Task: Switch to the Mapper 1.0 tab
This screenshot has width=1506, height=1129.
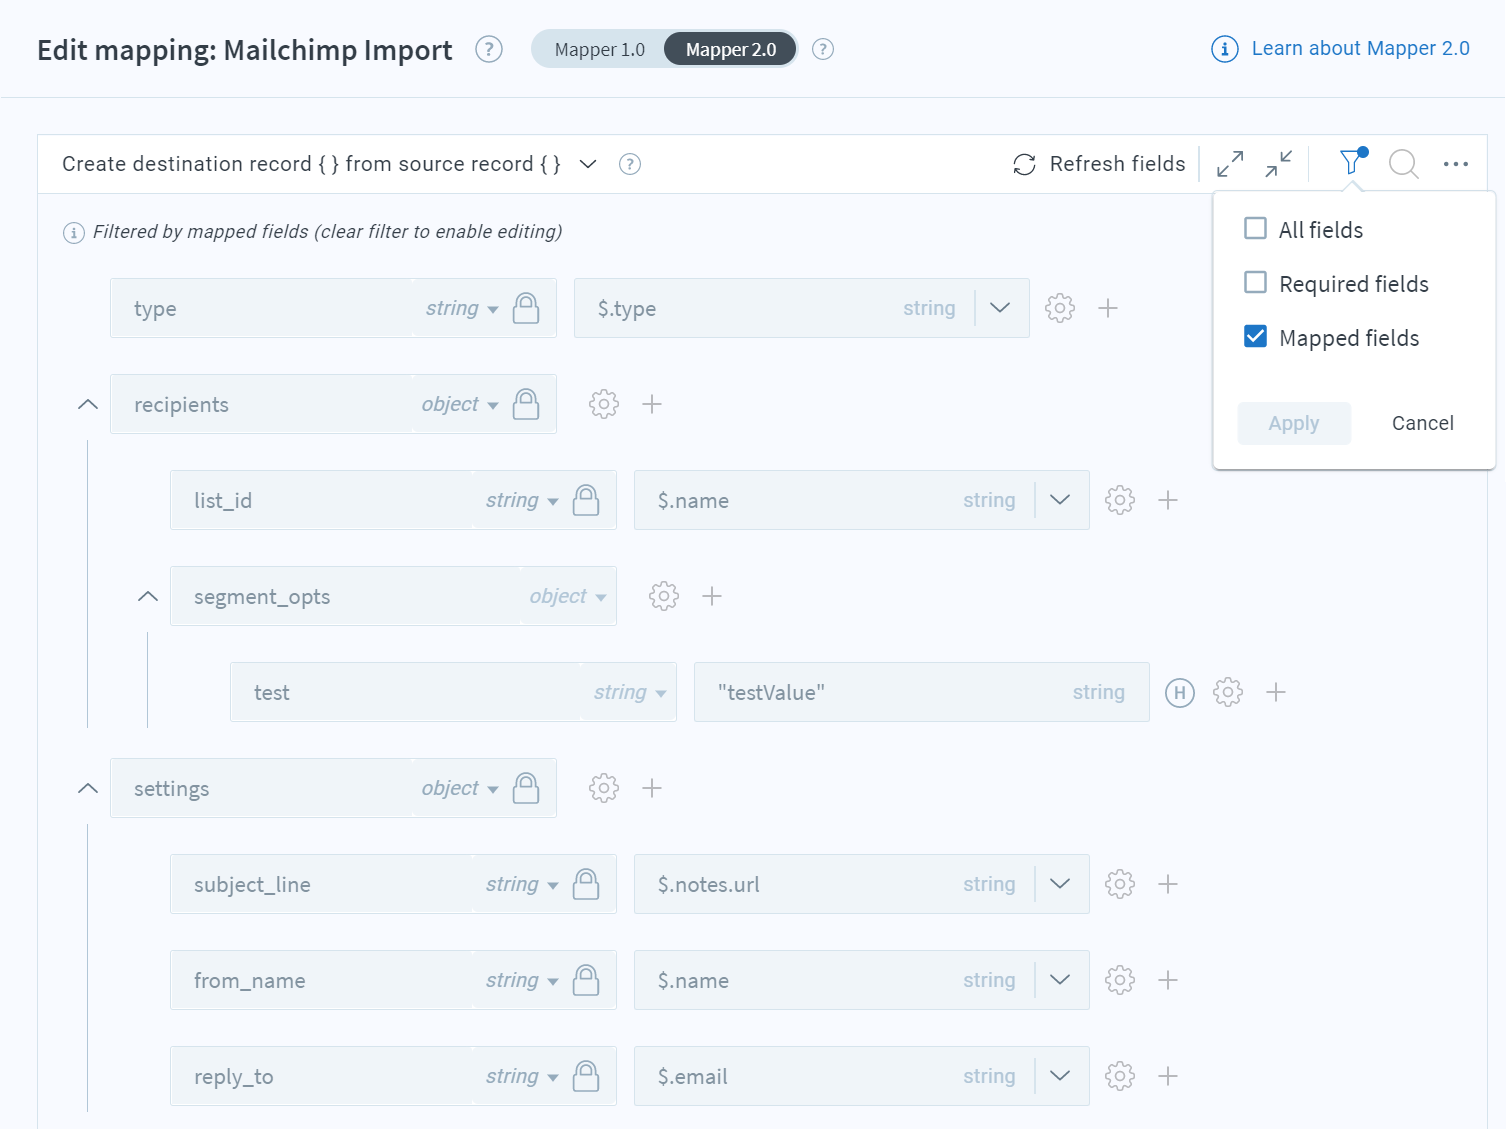Action: 600,48
